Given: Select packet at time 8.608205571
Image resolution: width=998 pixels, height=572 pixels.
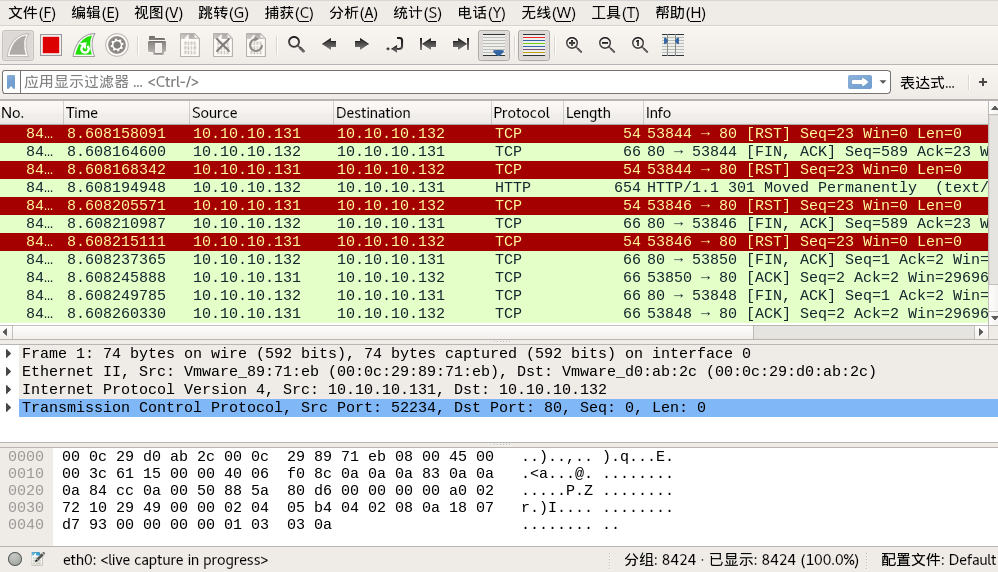Looking at the screenshot, I should point(494,205).
